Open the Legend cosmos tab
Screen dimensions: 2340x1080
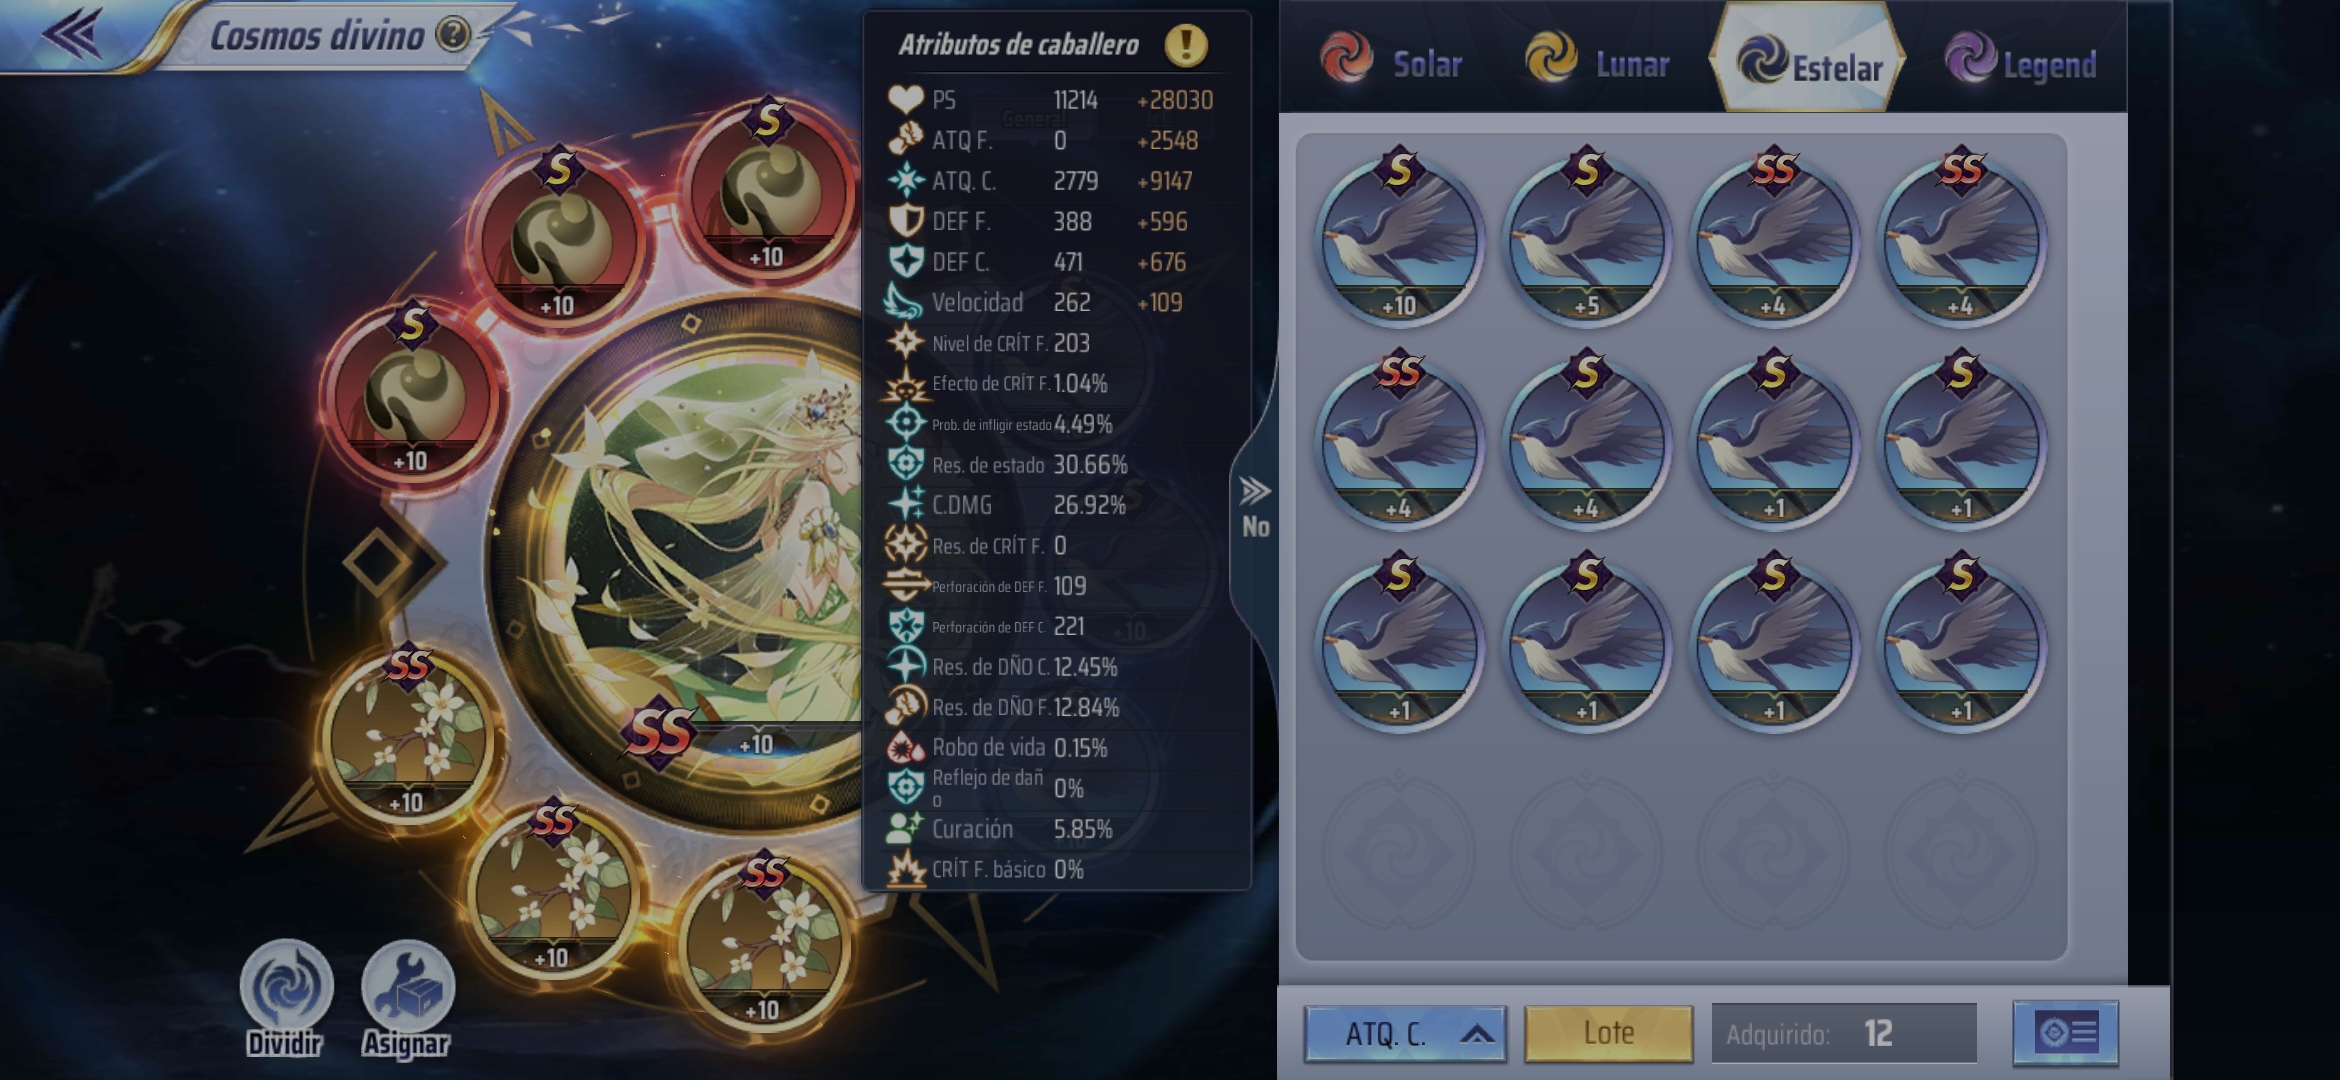tap(2020, 60)
